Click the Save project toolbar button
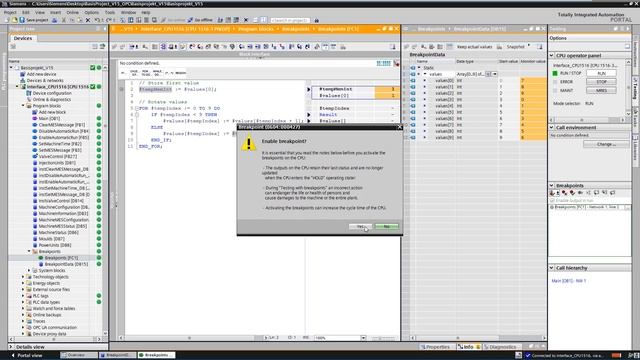This screenshot has width=640, height=360. pyautogui.click(x=34, y=20)
